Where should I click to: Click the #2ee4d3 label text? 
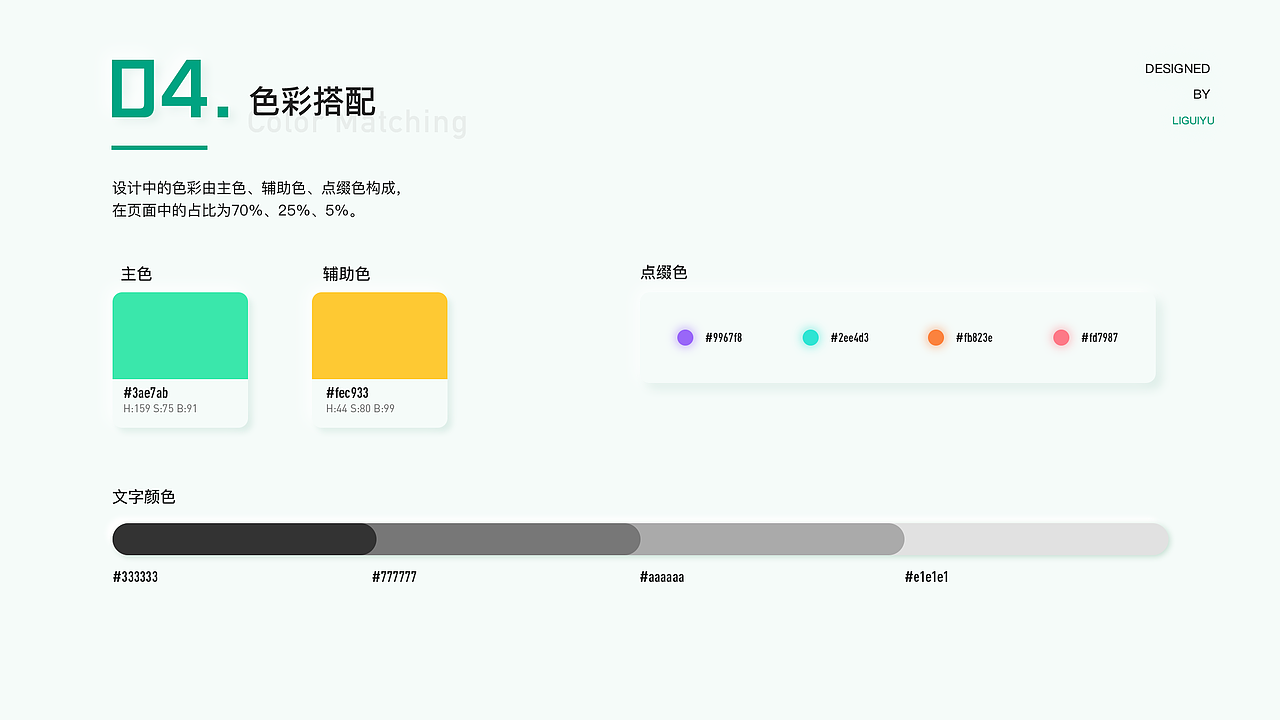850,338
